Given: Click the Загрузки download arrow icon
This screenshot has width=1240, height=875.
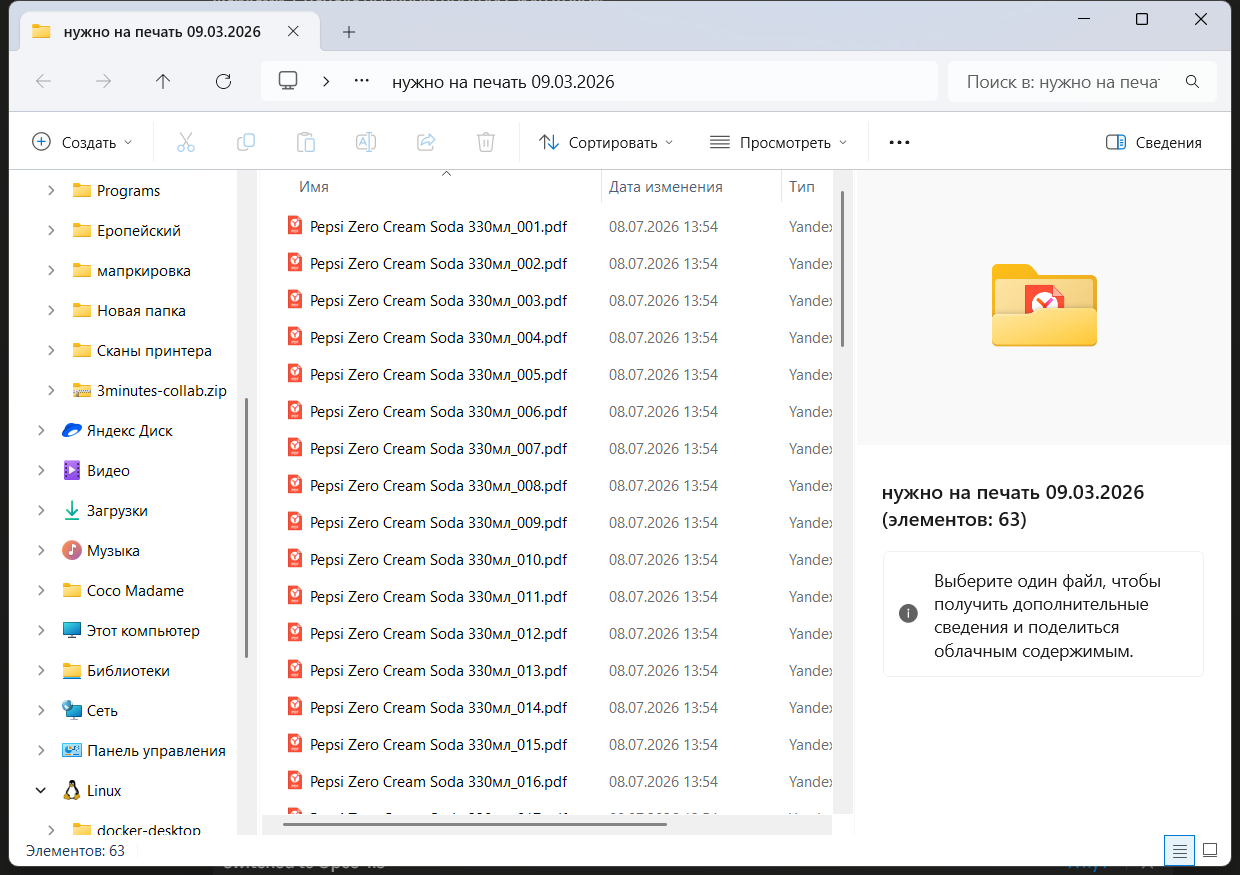Looking at the screenshot, I should (x=72, y=510).
